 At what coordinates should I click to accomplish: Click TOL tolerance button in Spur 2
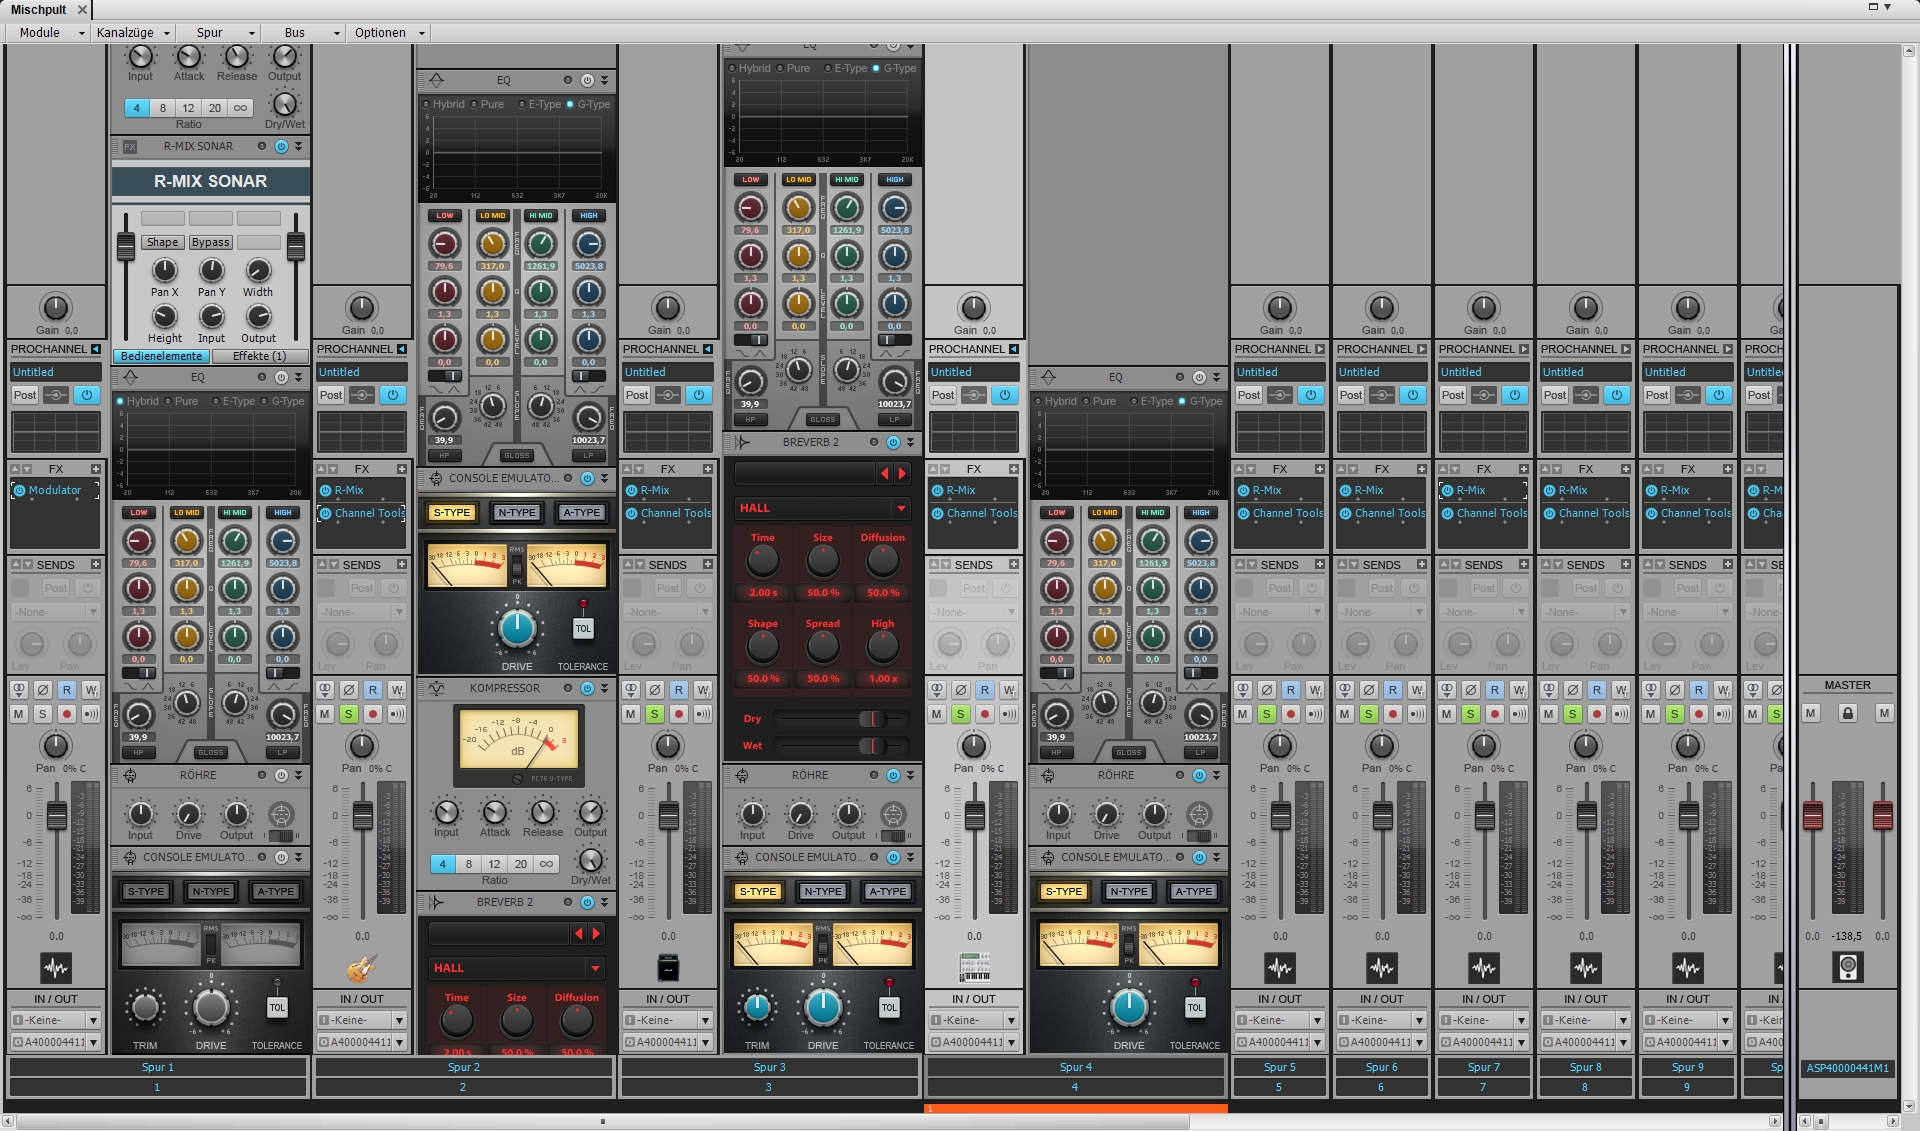[583, 628]
